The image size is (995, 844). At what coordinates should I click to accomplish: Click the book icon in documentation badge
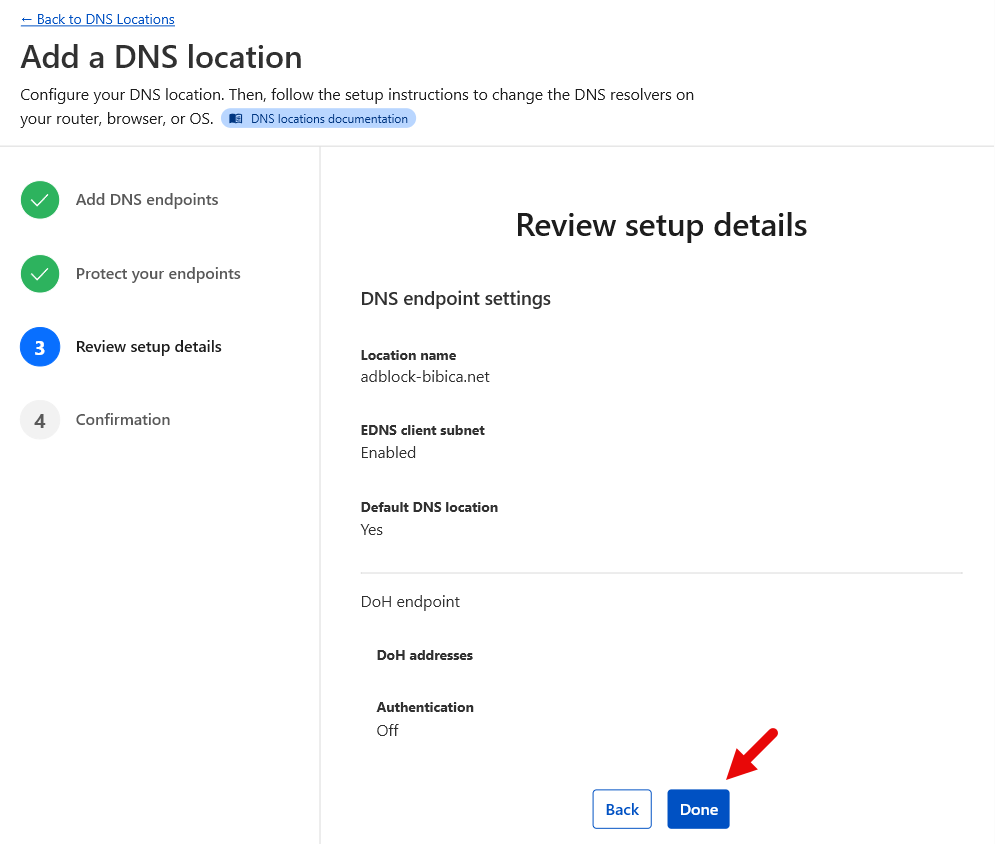point(236,119)
